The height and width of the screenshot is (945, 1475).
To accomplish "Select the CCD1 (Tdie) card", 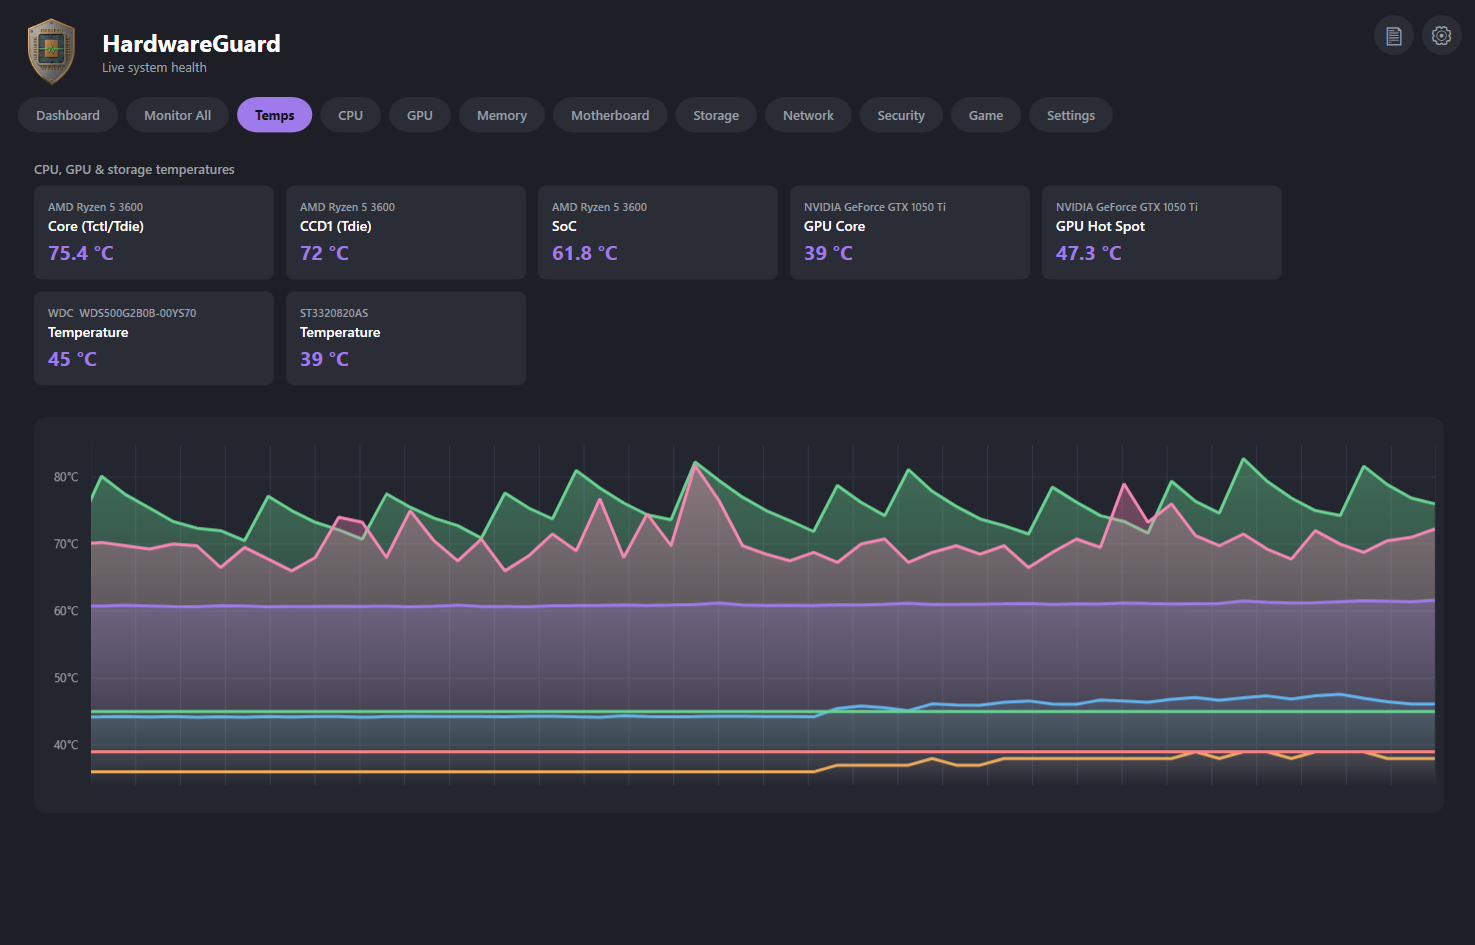I will click(x=406, y=232).
